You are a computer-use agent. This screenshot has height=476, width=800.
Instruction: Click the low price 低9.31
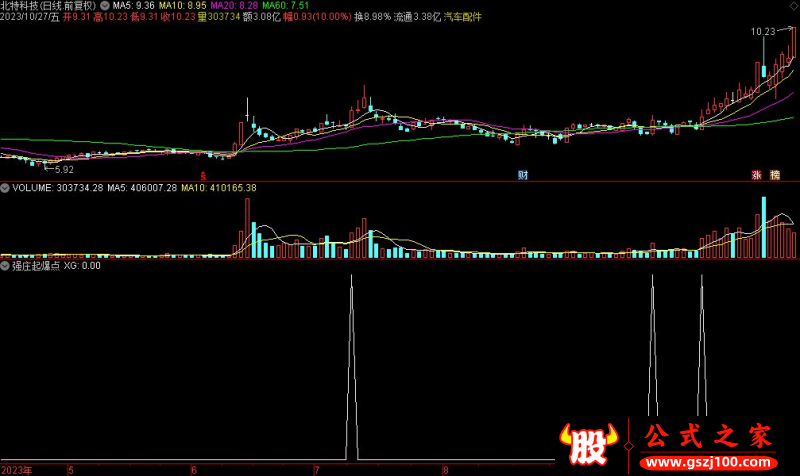pyautogui.click(x=144, y=17)
